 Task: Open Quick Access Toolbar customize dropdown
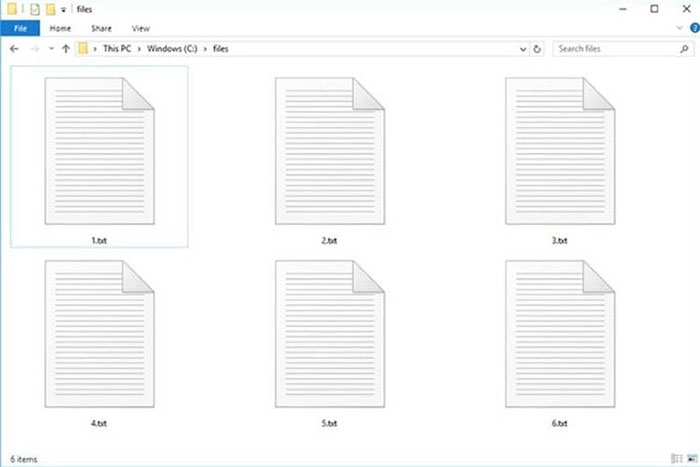[x=62, y=9]
